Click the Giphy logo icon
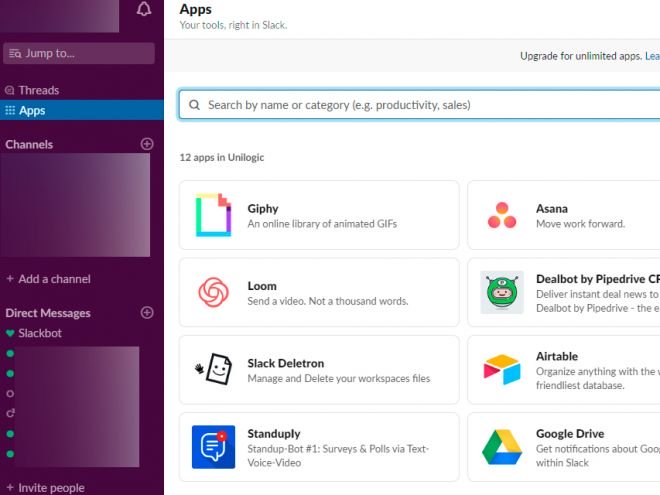The height and width of the screenshot is (495, 660). point(213,215)
